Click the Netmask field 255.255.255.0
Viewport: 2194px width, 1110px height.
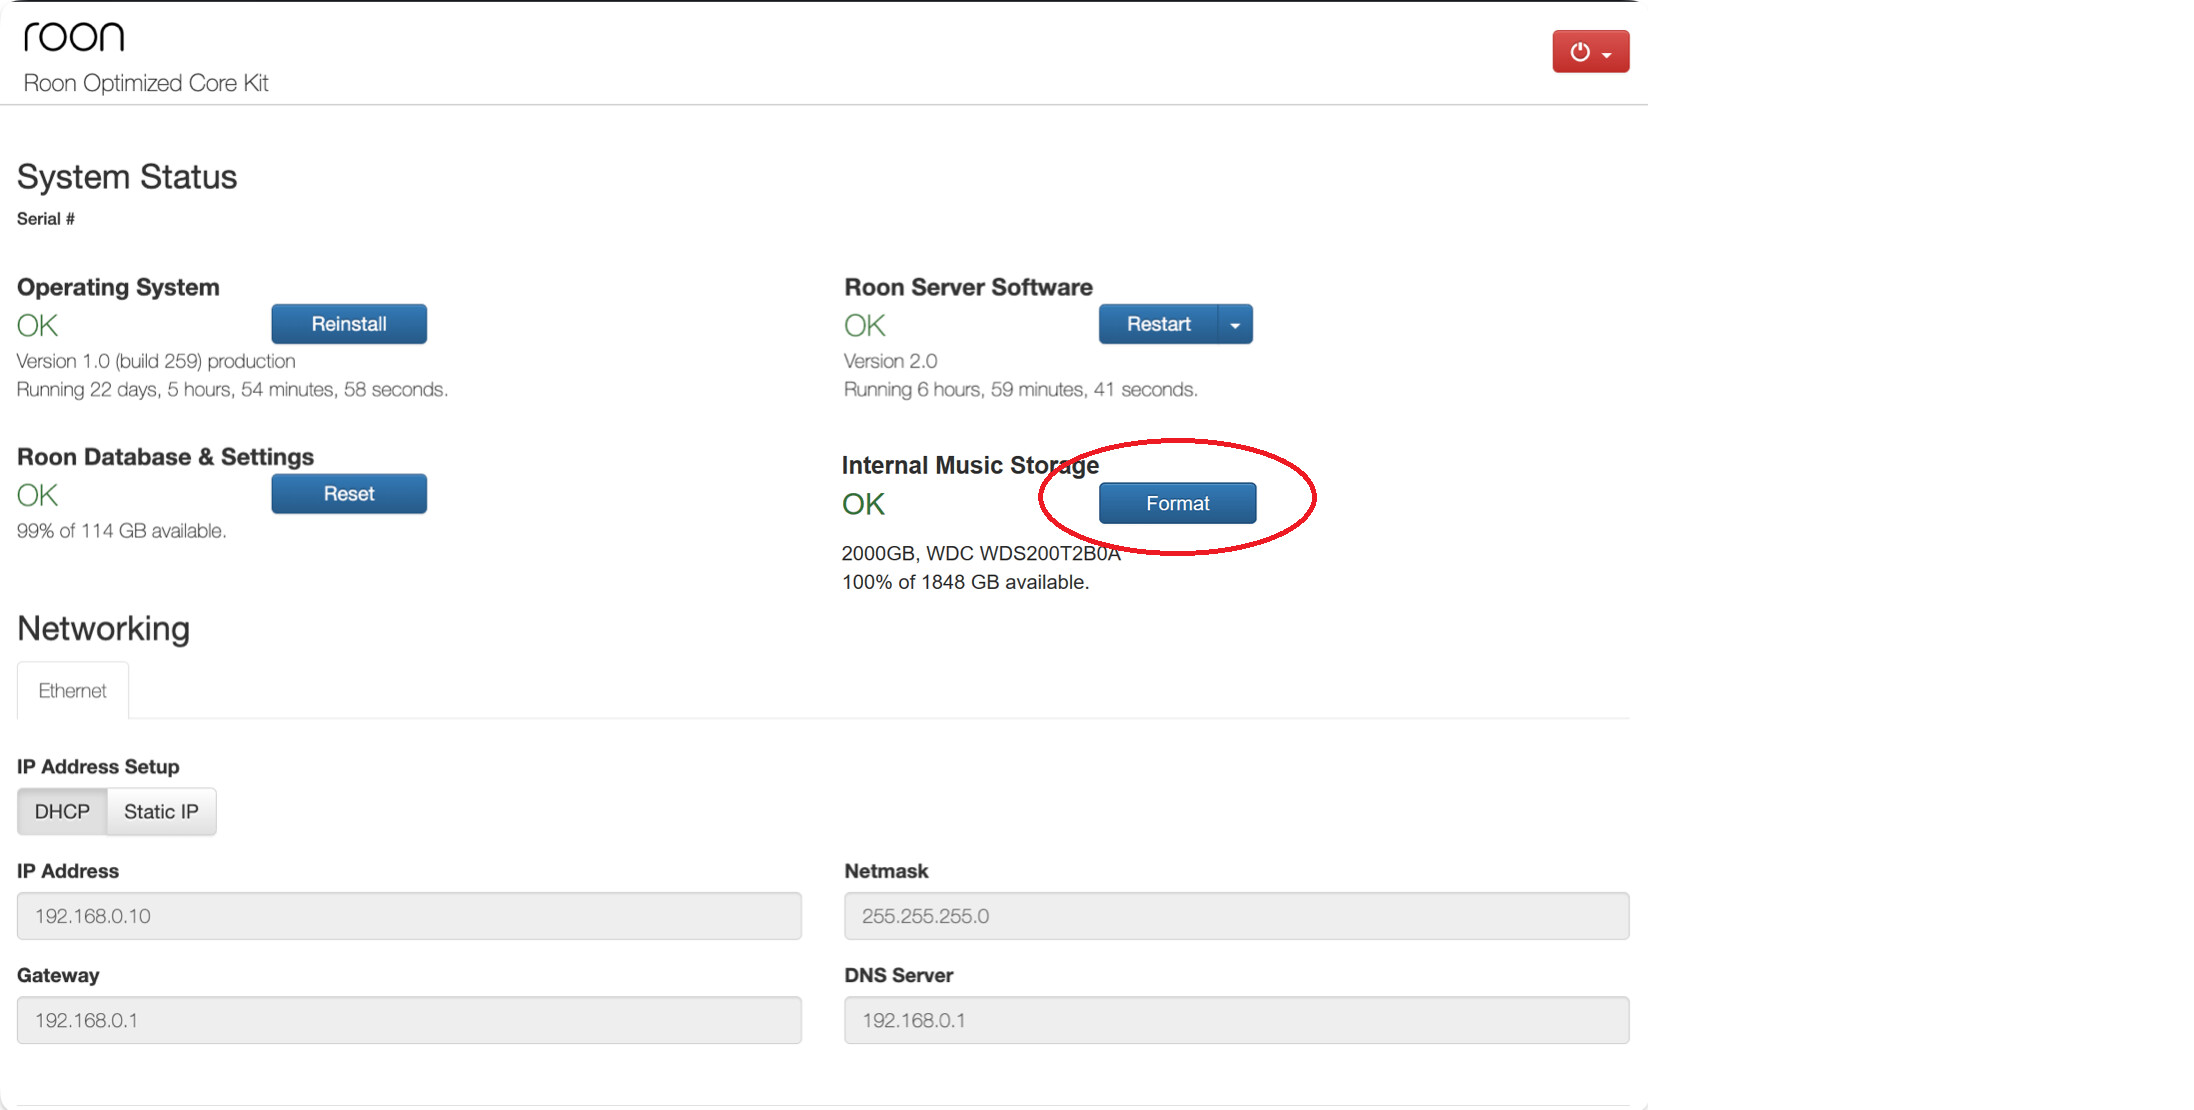[1236, 916]
